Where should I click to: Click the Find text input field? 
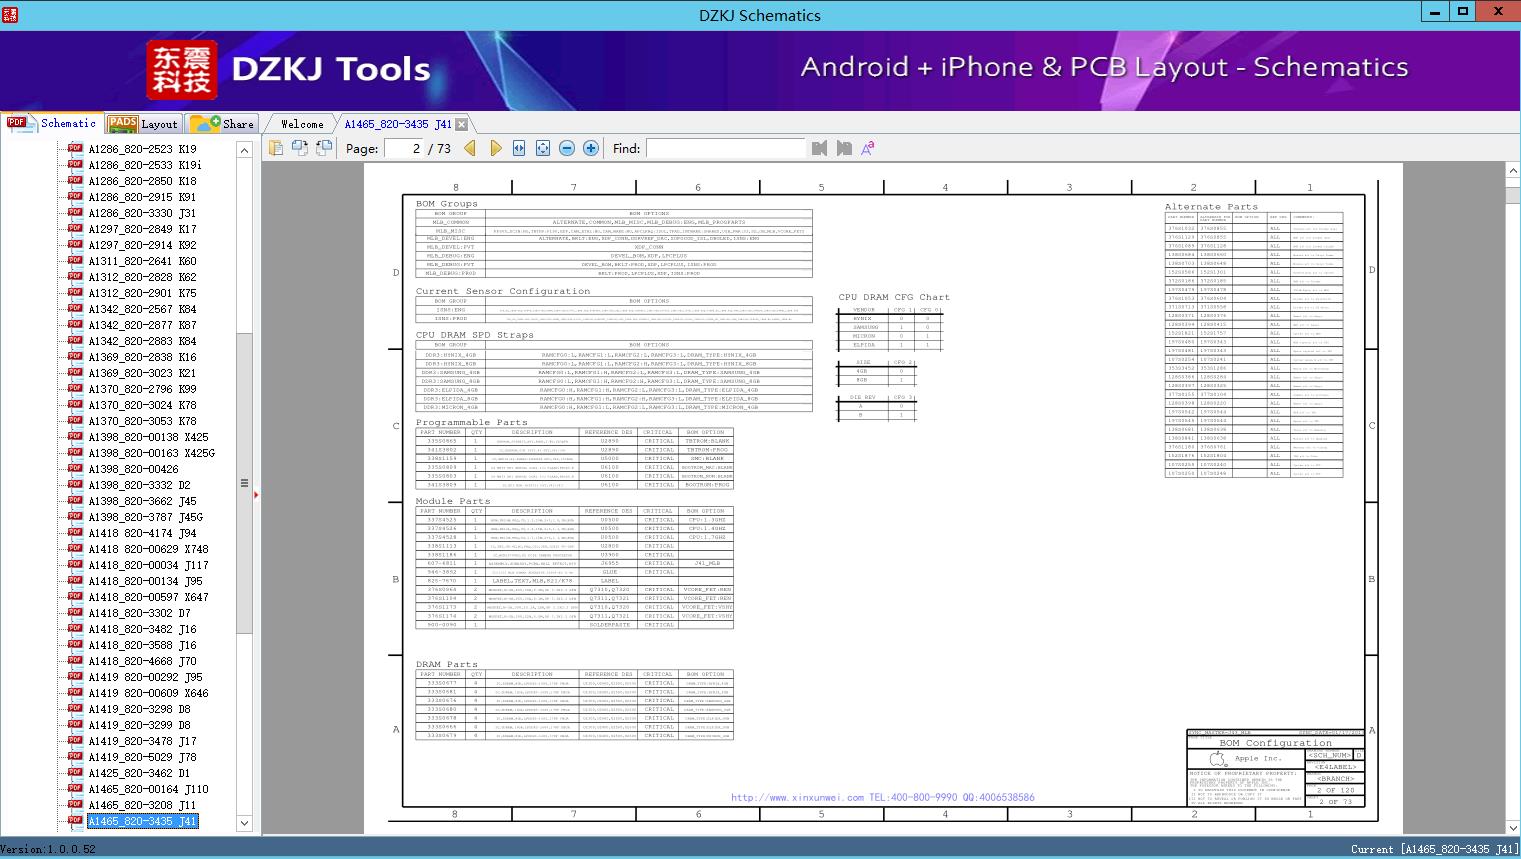pos(725,148)
